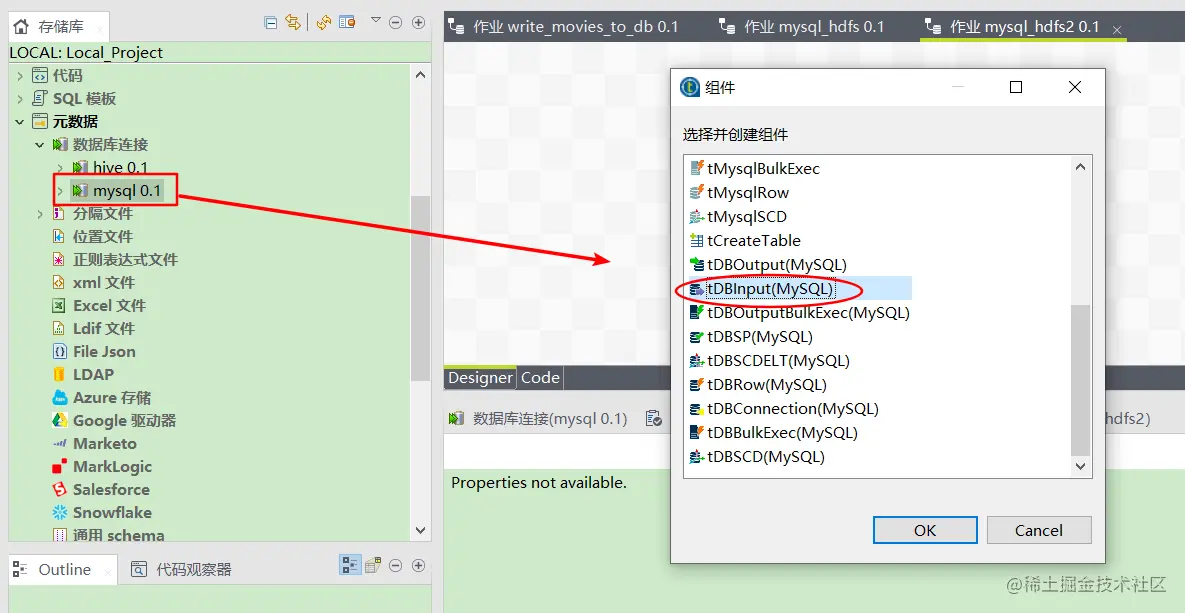The image size is (1185, 613).
Task: Click Cancel in the 组件 dialog
Action: pos(1039,531)
